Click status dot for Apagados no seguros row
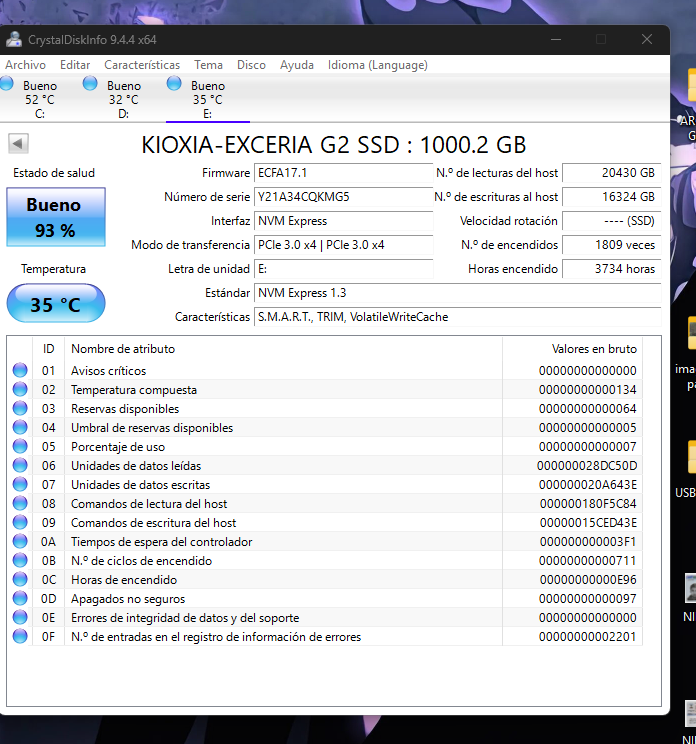 (20, 598)
